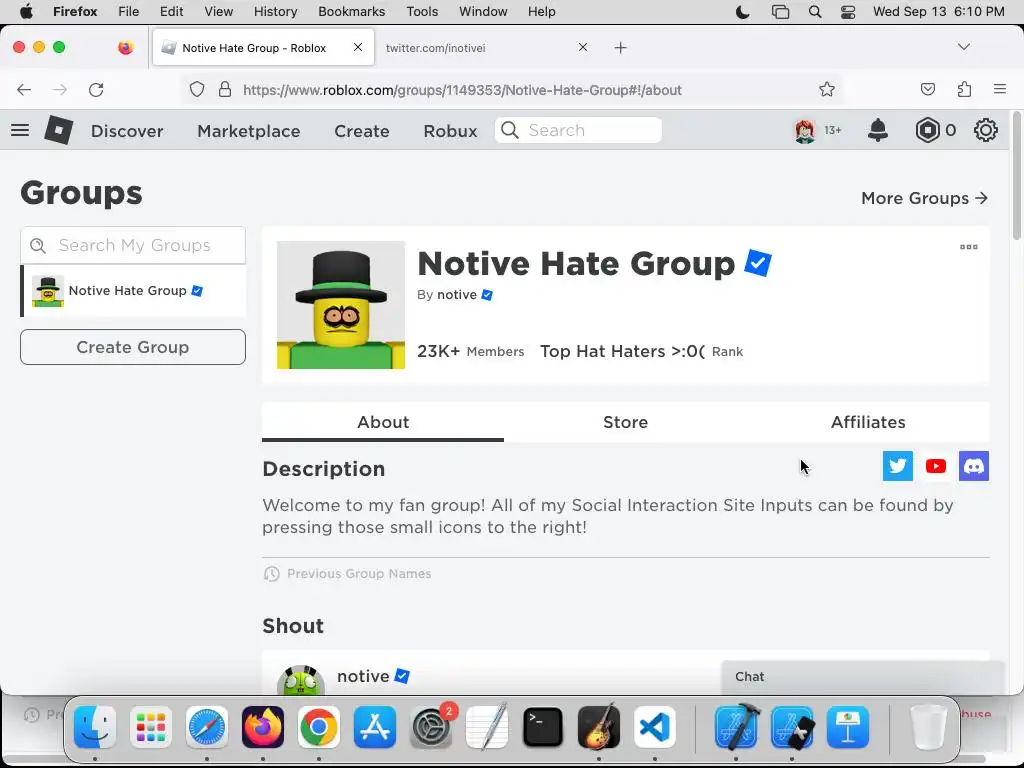Open the group owner notive link
Image resolution: width=1024 pixels, height=768 pixels.
456,295
